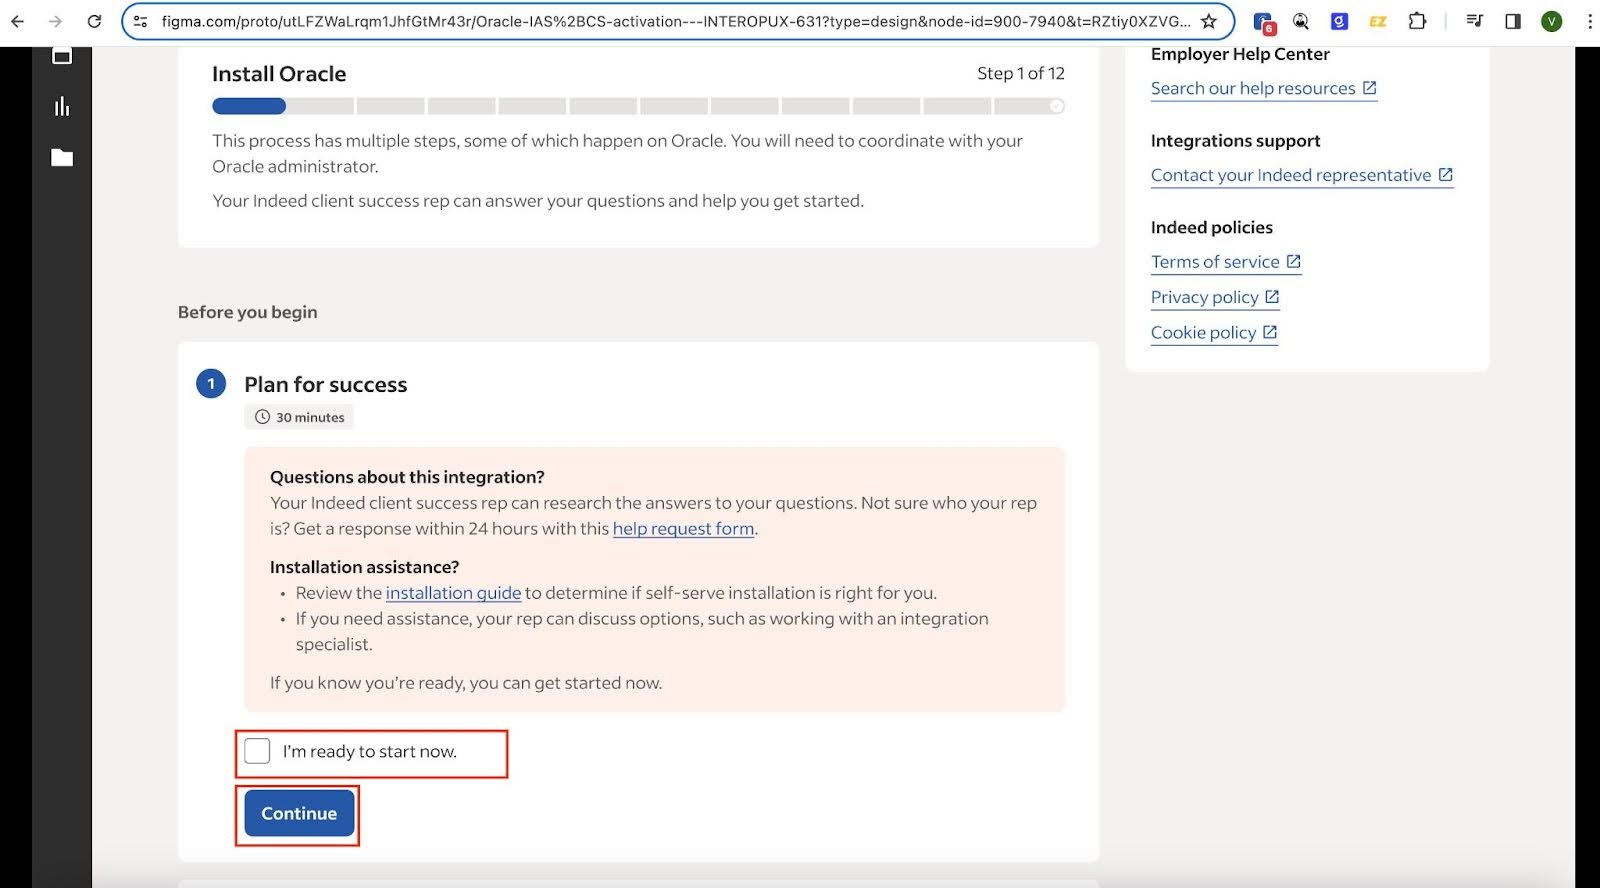
Task: Click the Install Oracle progress bar
Action: click(638, 106)
